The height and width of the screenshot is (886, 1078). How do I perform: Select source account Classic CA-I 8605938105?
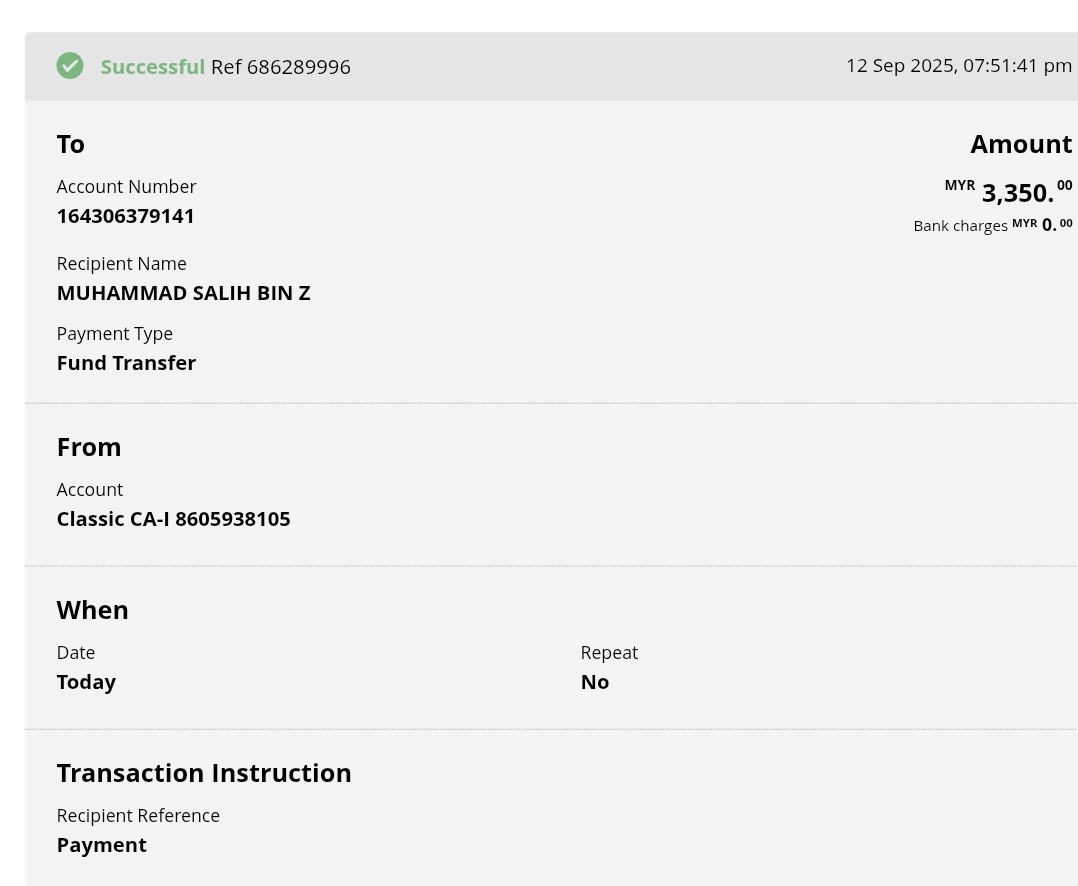173,519
